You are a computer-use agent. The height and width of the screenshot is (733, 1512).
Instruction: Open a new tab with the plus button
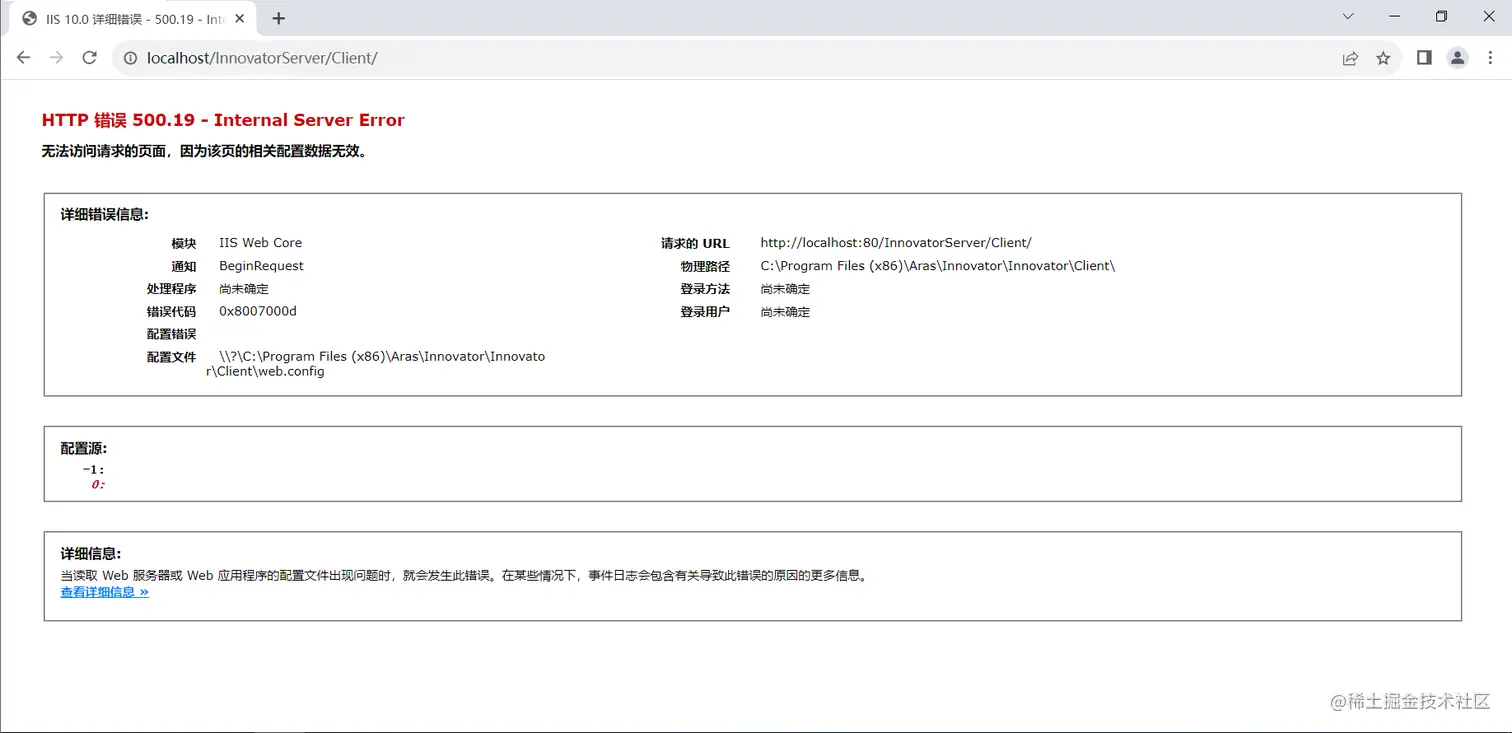[x=278, y=17]
